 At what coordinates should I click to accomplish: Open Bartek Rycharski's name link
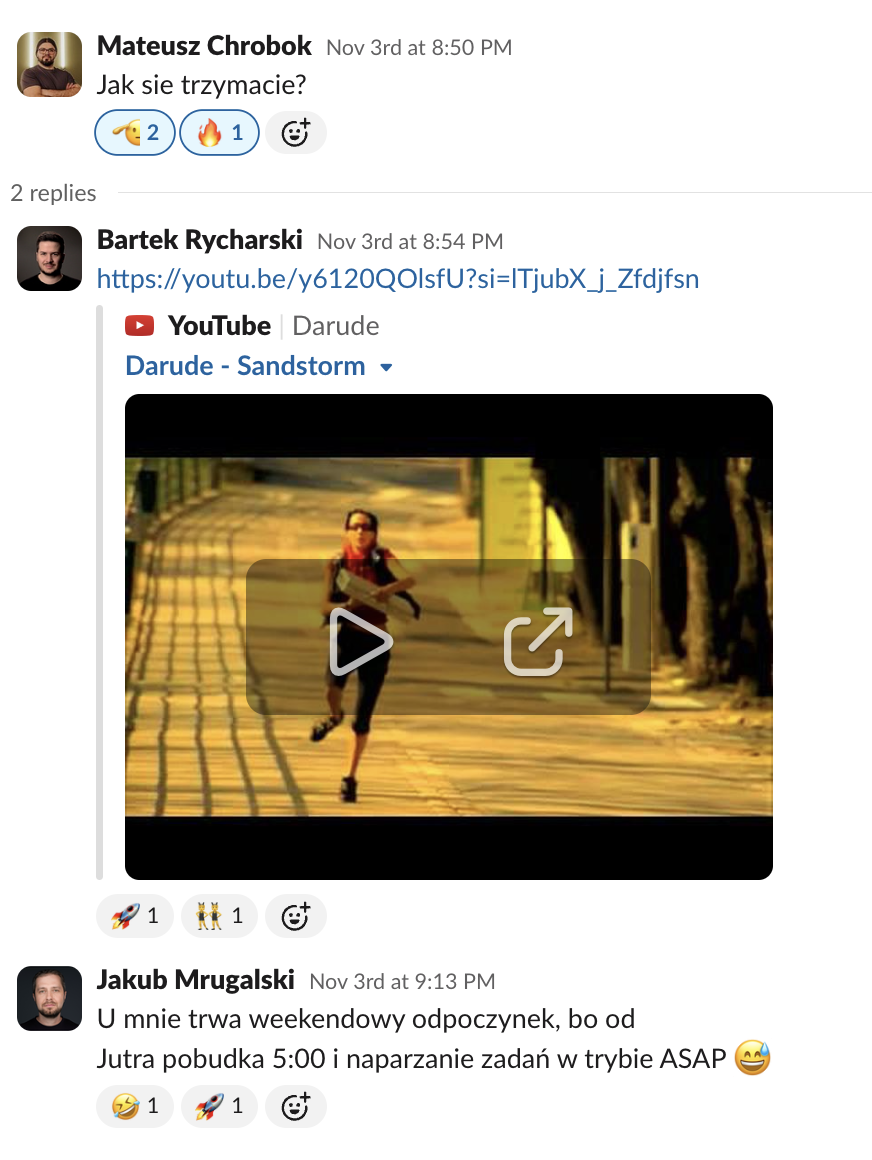pos(200,240)
